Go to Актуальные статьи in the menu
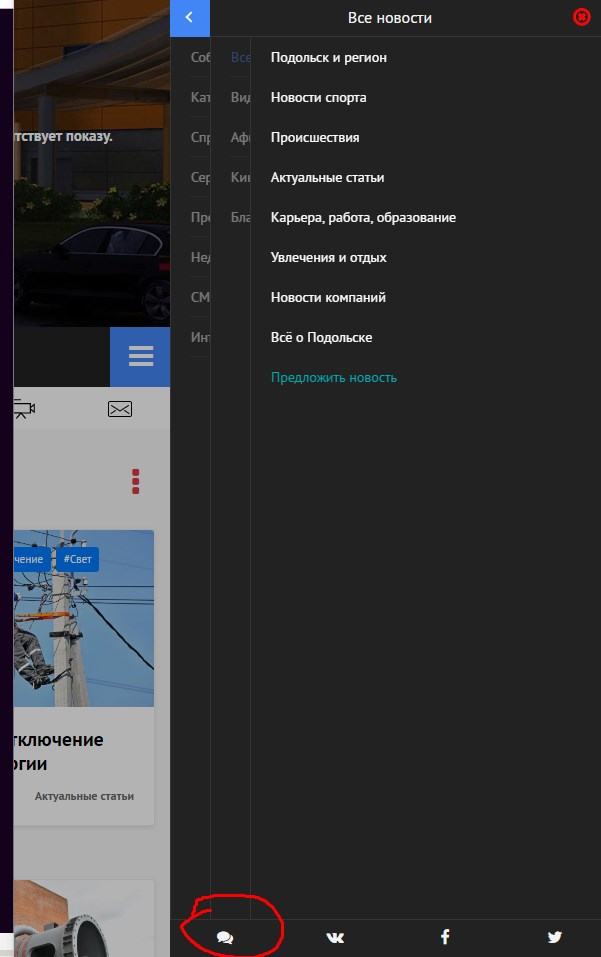 327,178
